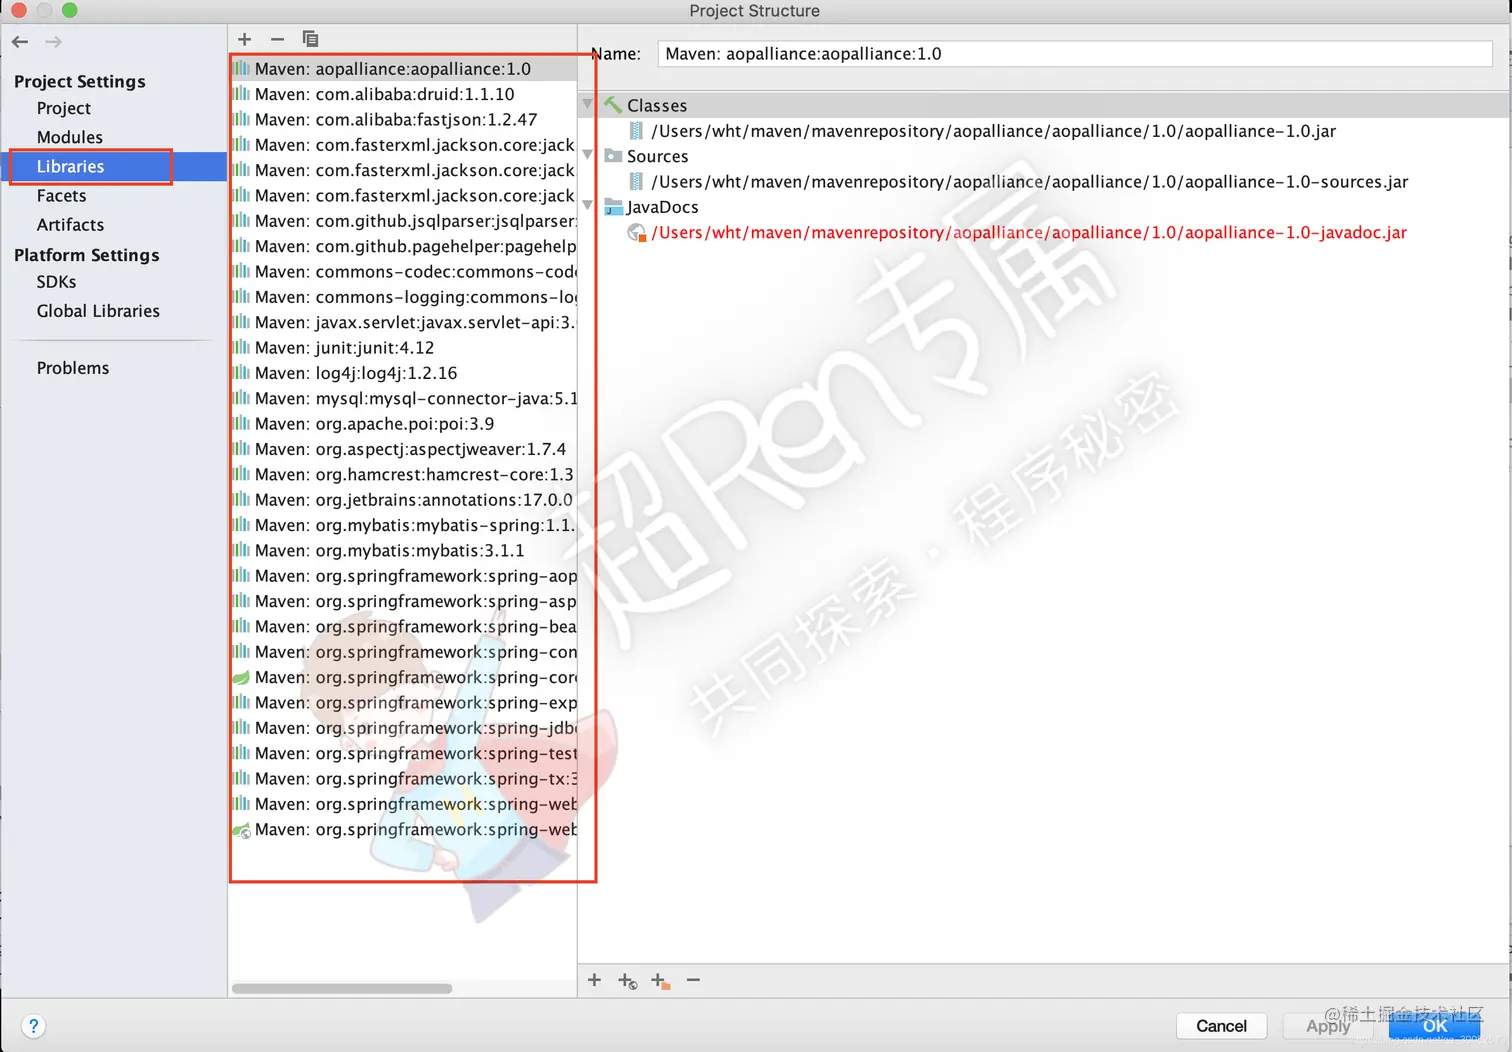Open Artifacts settings page
1512x1052 pixels.
[x=71, y=225]
